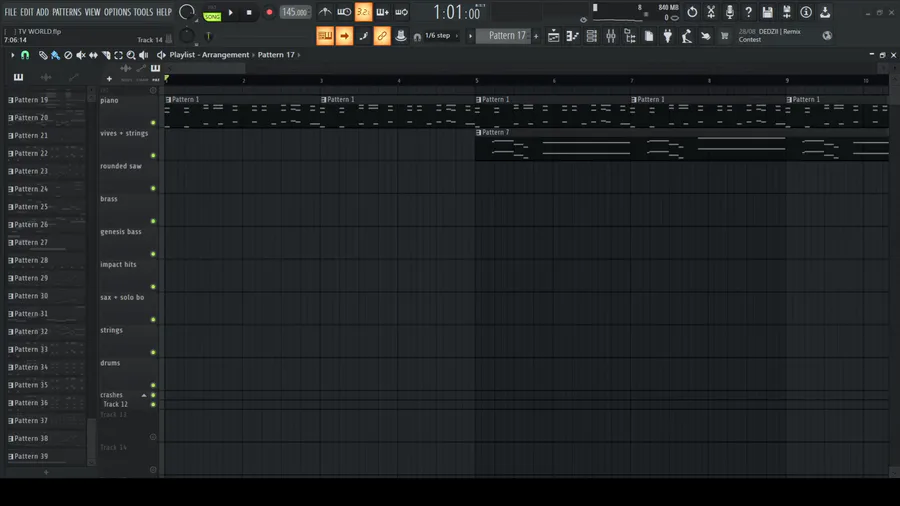Viewport: 900px width, 506px height.
Task: Select the Zoom magnifier tool
Action: (131, 55)
